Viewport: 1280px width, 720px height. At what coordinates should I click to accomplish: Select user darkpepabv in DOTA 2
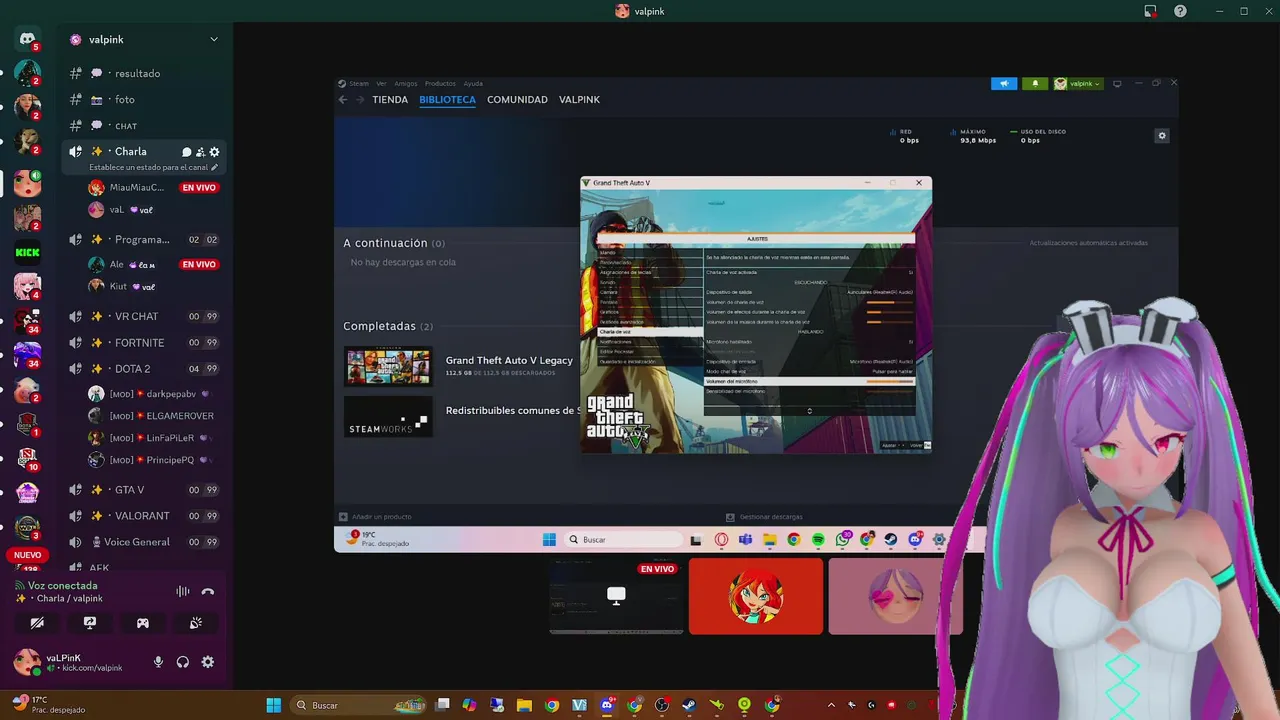pos(150,394)
